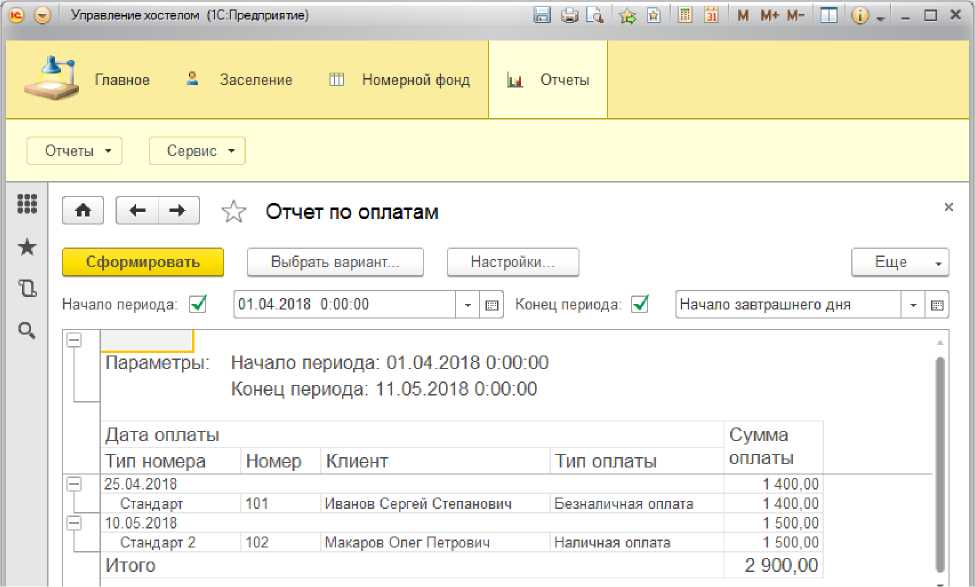The height and width of the screenshot is (587, 975).
Task: Click scroll up arrow of report area
Action: pos(940,343)
